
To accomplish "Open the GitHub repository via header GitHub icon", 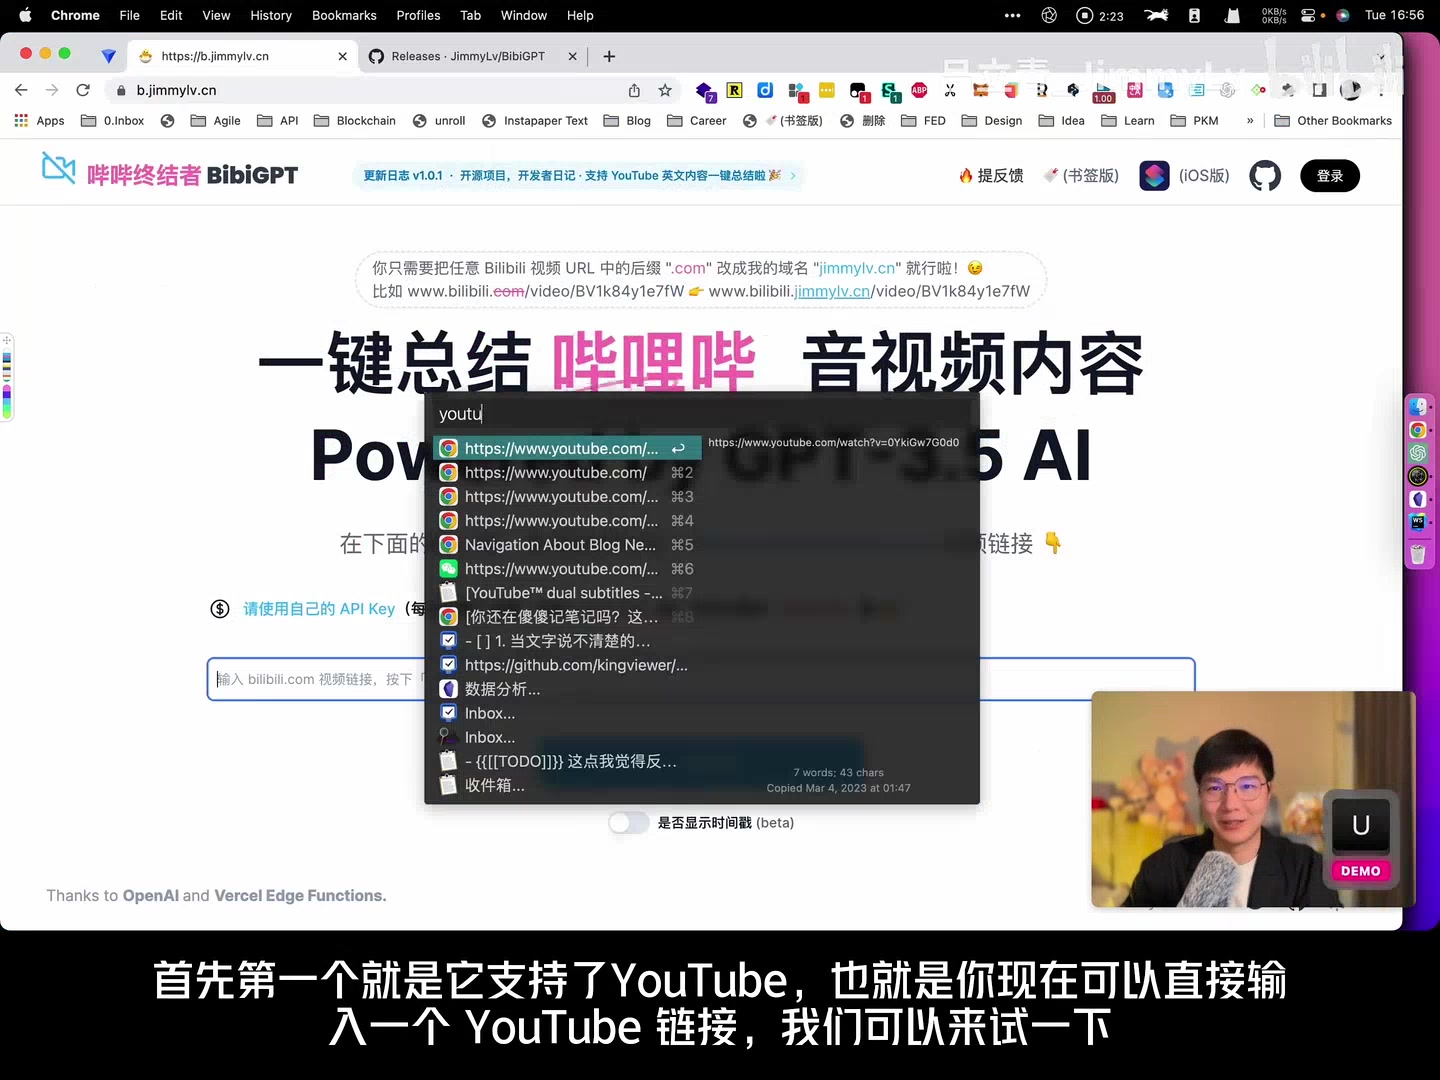I will point(1264,176).
